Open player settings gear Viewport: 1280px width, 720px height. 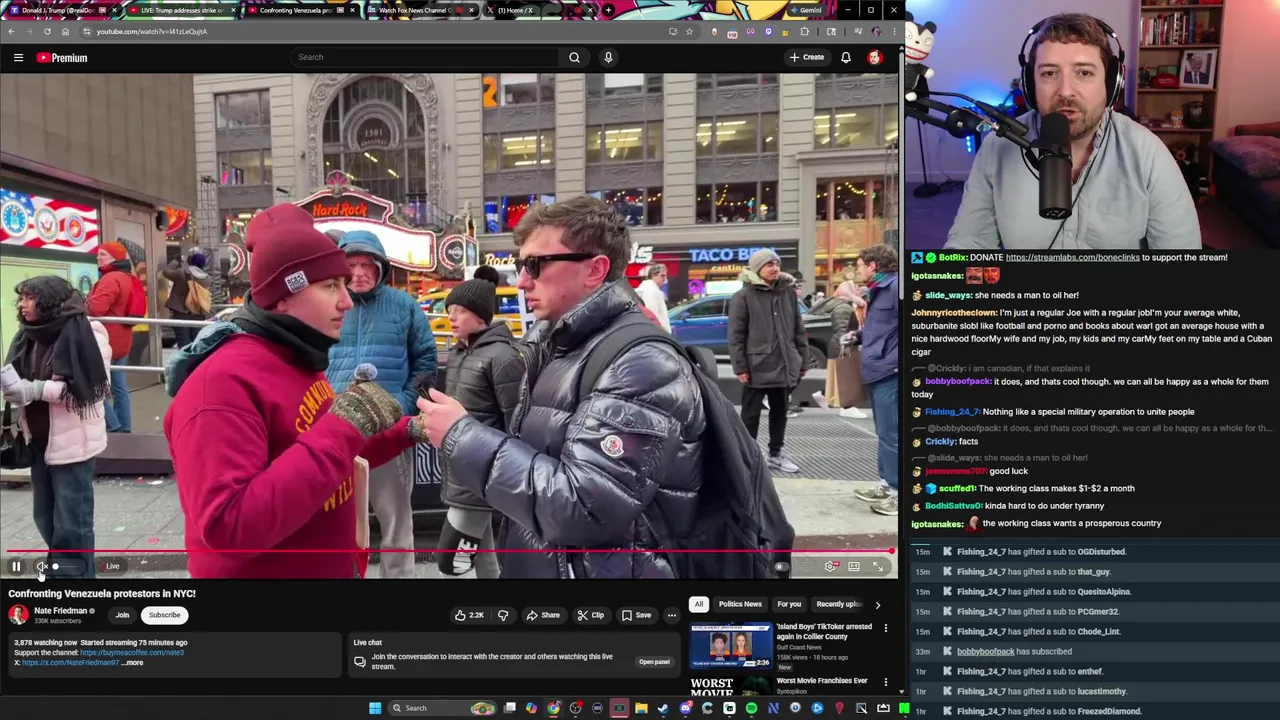pyautogui.click(x=830, y=567)
